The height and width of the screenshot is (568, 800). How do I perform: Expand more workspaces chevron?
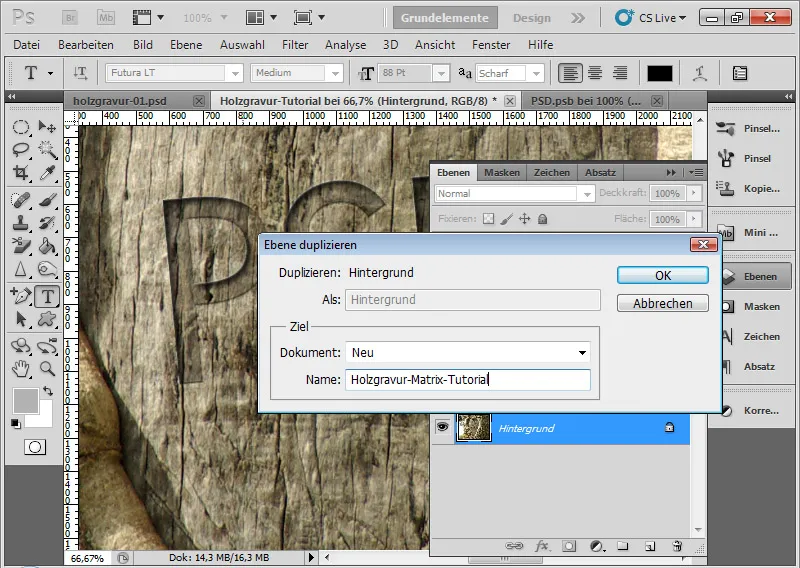click(x=578, y=18)
